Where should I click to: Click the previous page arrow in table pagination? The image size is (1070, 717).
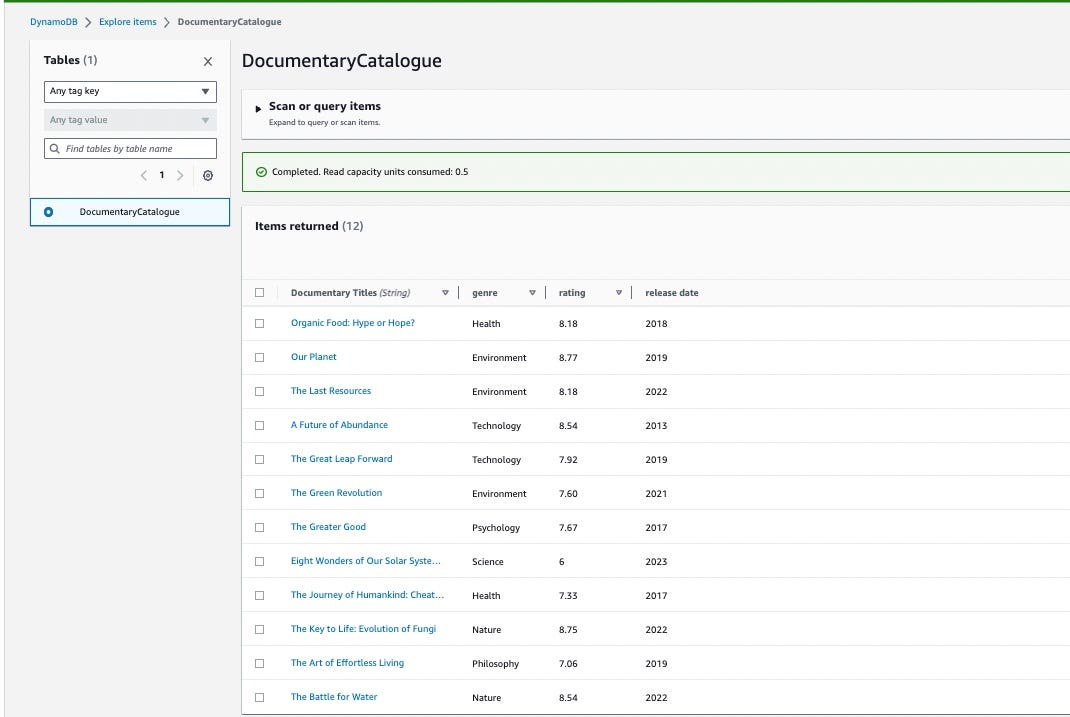pyautogui.click(x=146, y=175)
